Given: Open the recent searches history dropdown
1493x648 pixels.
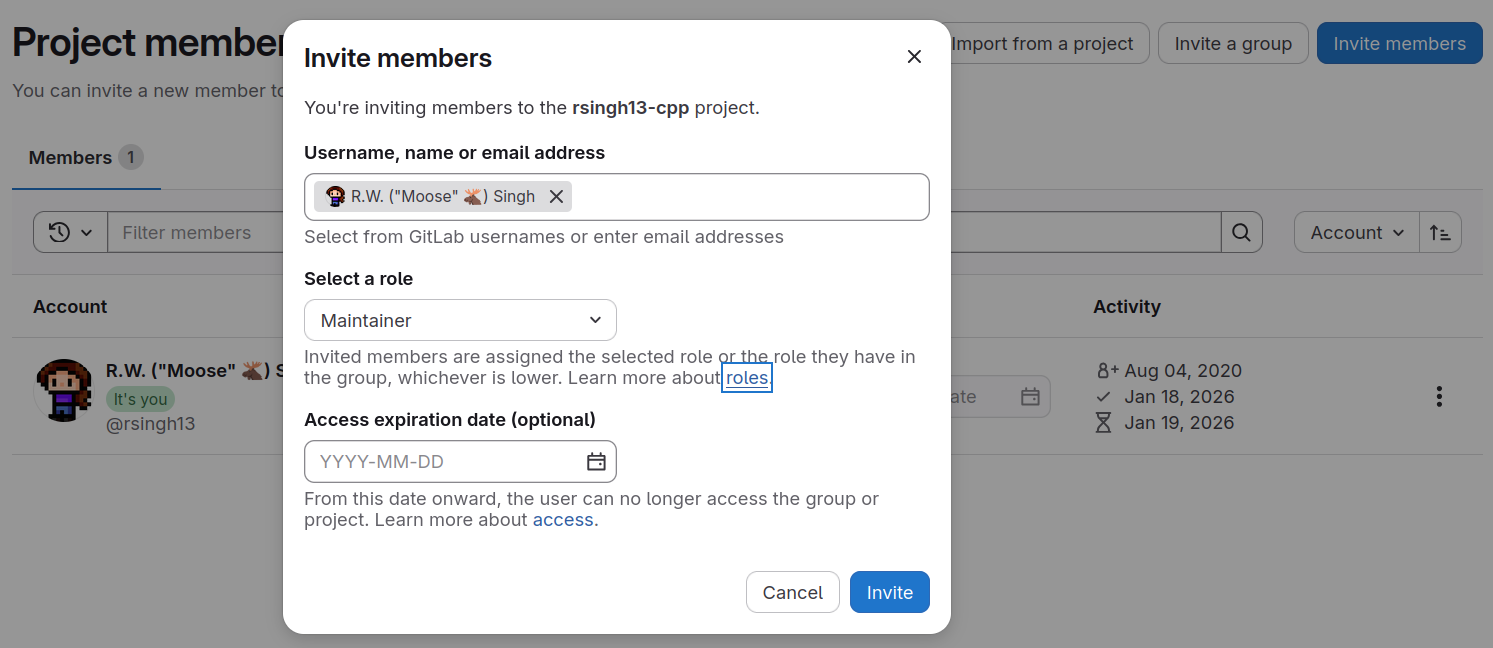Looking at the screenshot, I should click(71, 233).
